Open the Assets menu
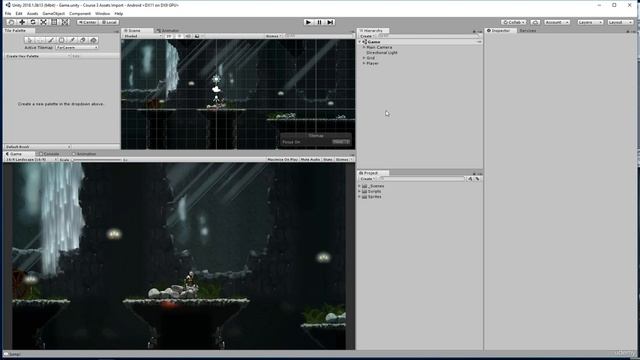The width and height of the screenshot is (640, 360). point(32,13)
